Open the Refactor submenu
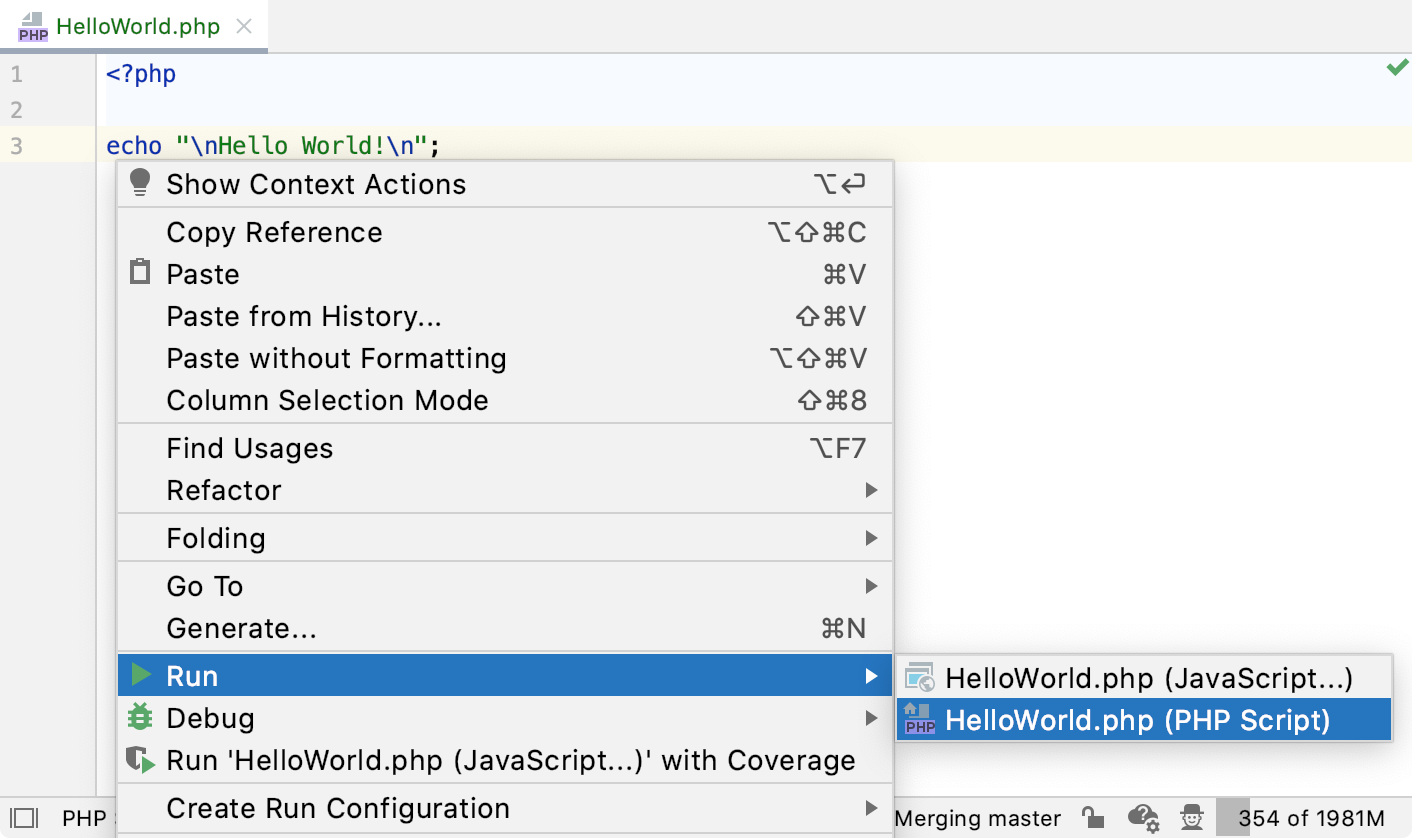 [505, 490]
